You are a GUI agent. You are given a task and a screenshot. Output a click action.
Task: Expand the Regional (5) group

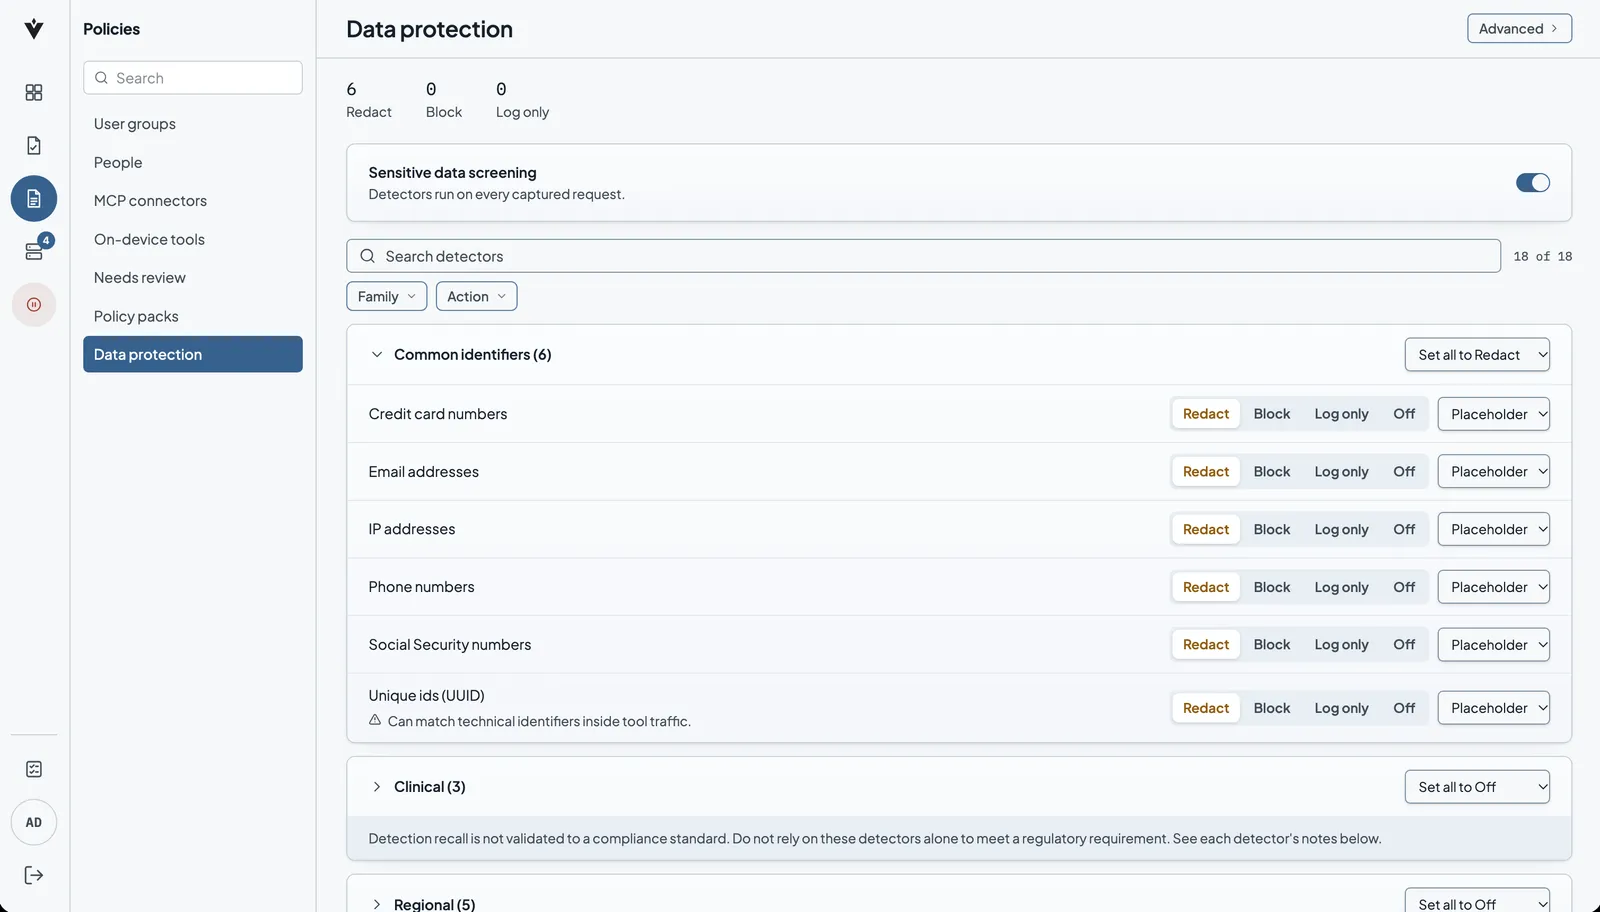(377, 904)
